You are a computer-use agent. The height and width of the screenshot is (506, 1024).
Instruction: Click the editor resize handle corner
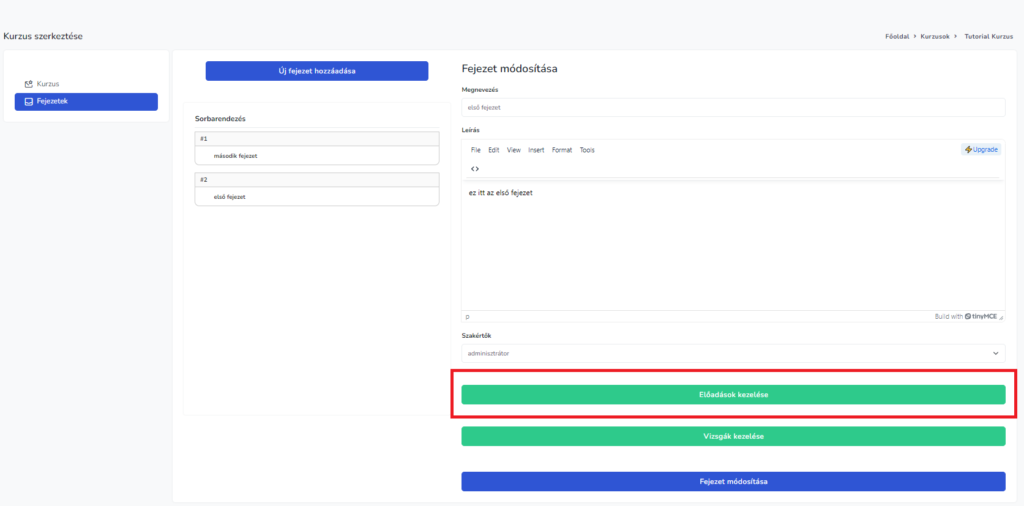1000,317
